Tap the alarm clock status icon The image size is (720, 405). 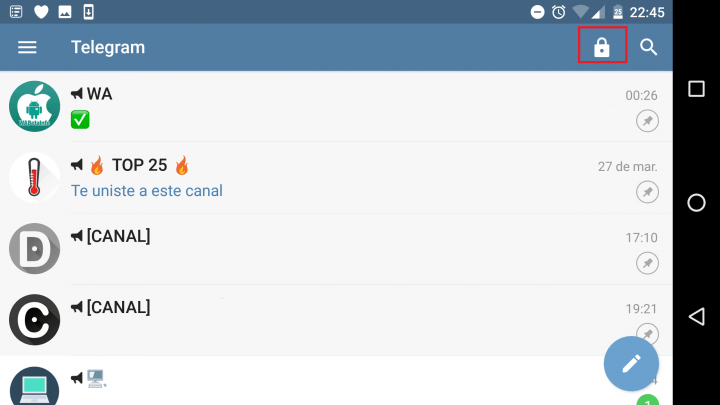(x=558, y=12)
